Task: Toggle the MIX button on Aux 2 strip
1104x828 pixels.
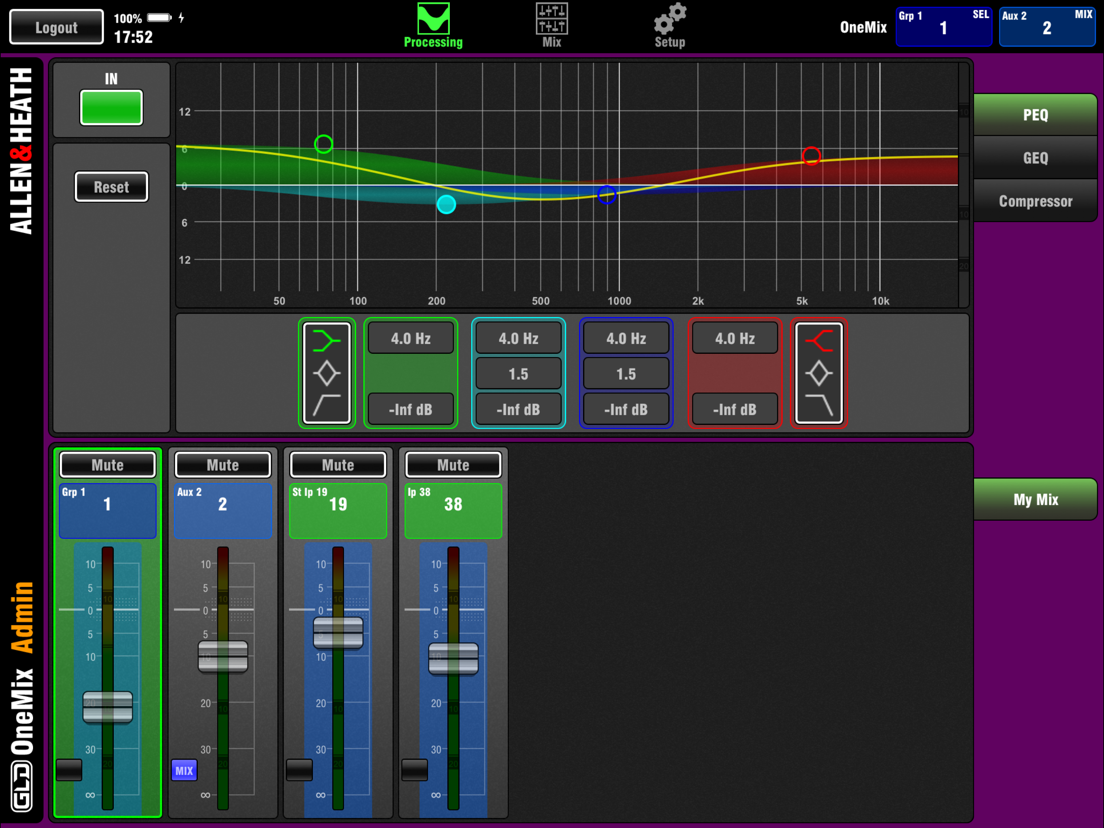Action: [184, 770]
